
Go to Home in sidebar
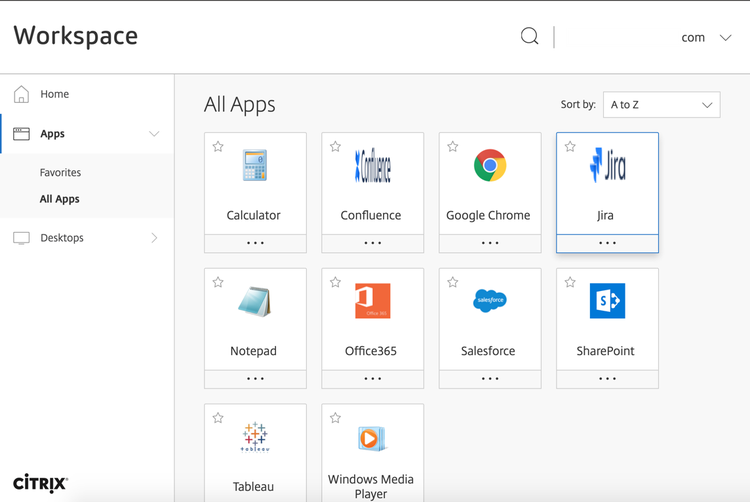55,94
